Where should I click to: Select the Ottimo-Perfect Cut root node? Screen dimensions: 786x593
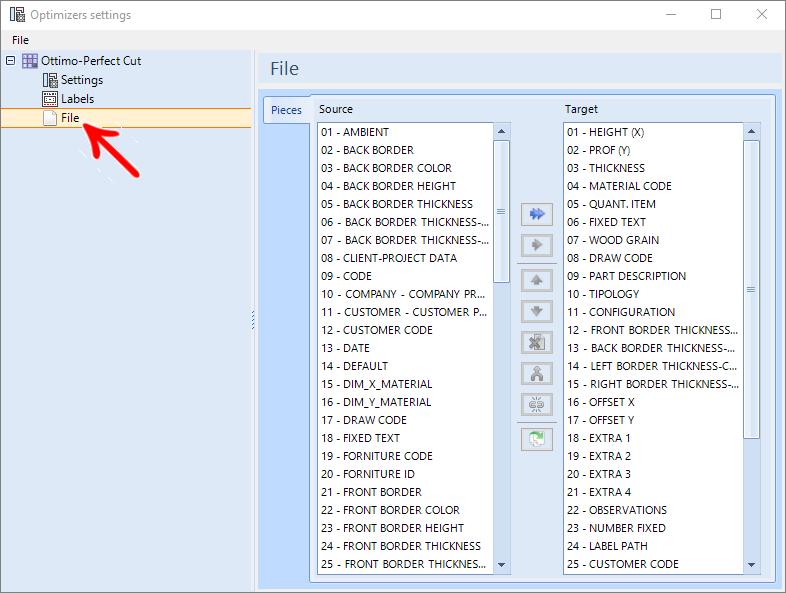pos(91,61)
